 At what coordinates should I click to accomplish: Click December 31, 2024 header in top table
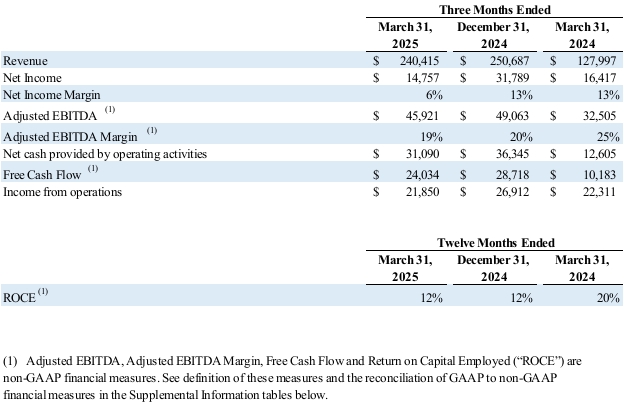tap(495, 35)
